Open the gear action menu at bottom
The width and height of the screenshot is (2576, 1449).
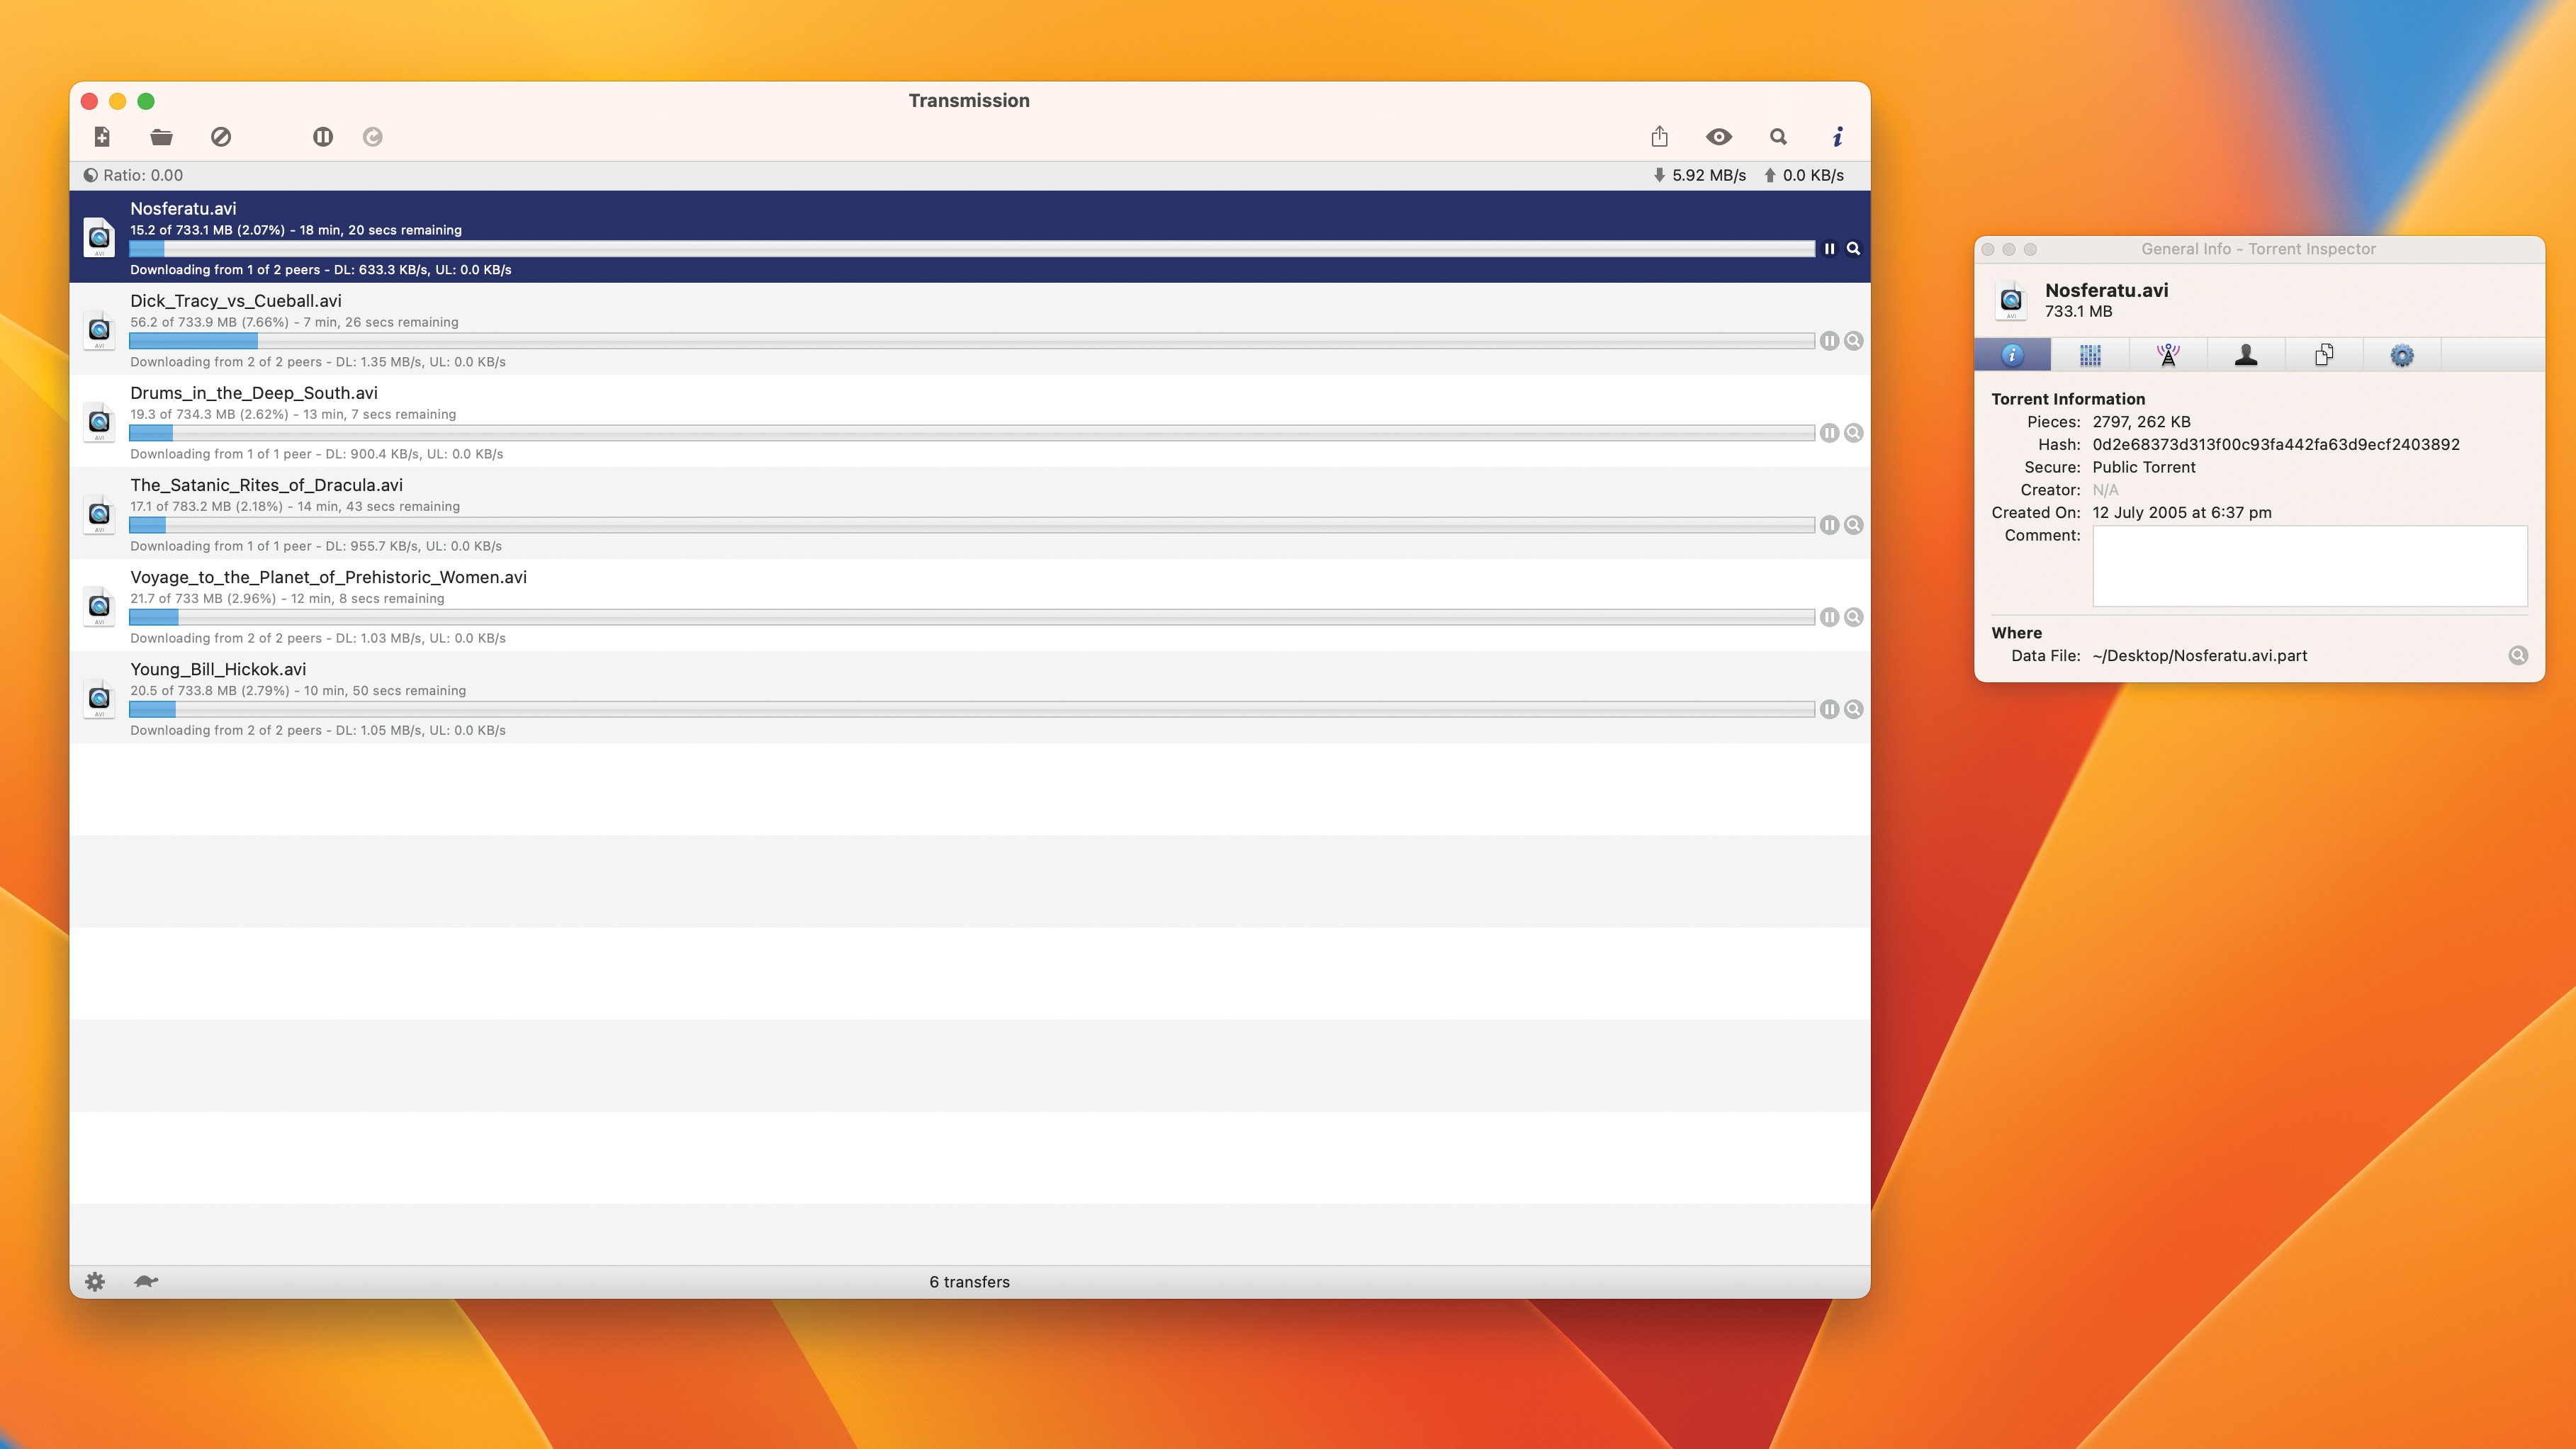[95, 1281]
